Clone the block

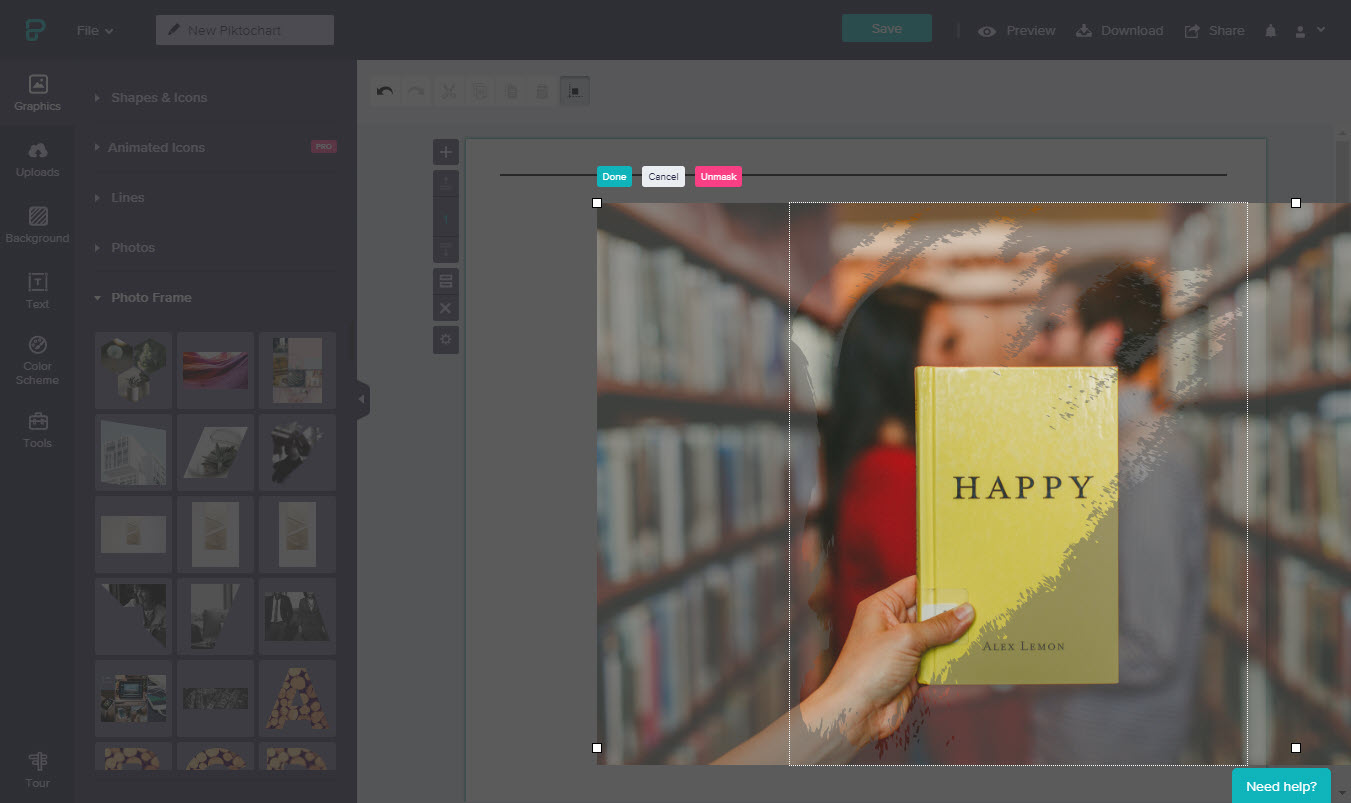(x=446, y=280)
